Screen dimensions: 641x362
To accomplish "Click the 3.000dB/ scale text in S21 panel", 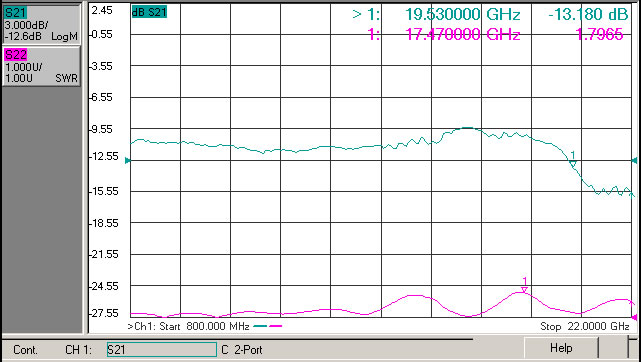I will point(27,26).
